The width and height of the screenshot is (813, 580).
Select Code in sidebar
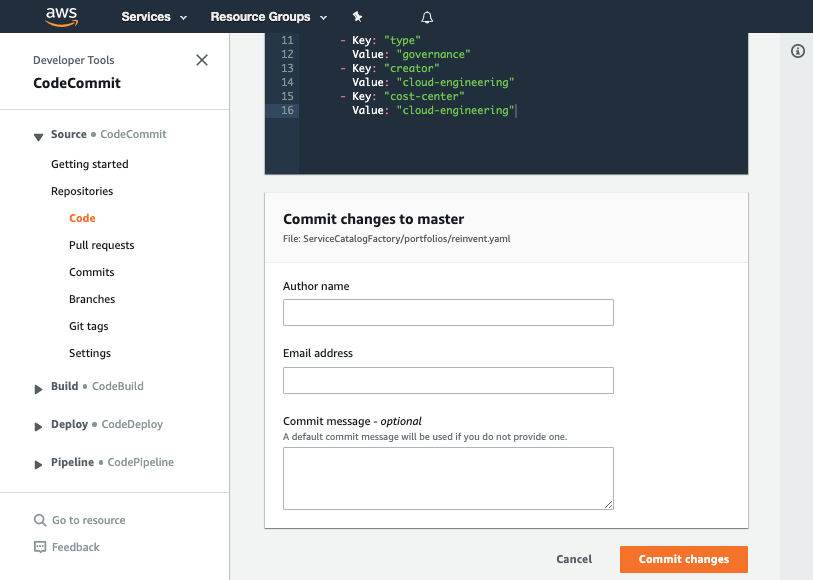coord(82,218)
